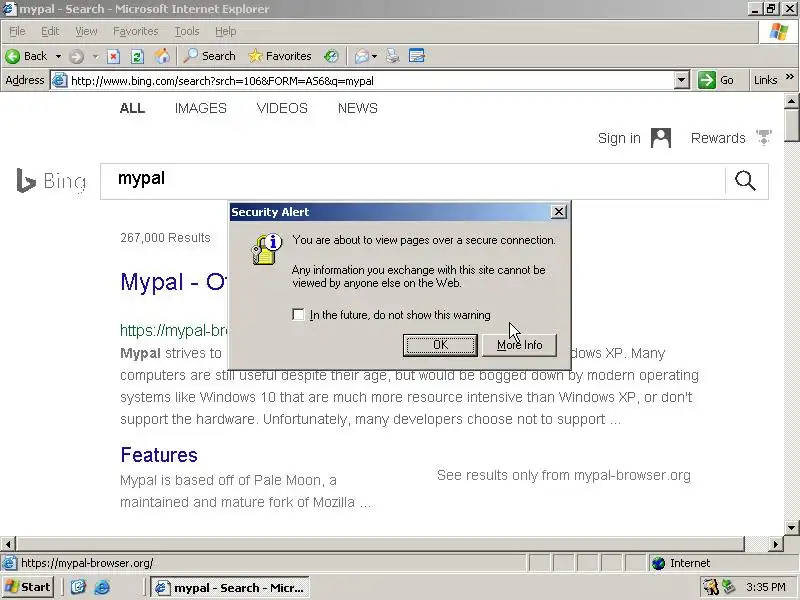This screenshot has height=600, width=800.
Task: Select the ALL search tab
Action: [x=132, y=108]
